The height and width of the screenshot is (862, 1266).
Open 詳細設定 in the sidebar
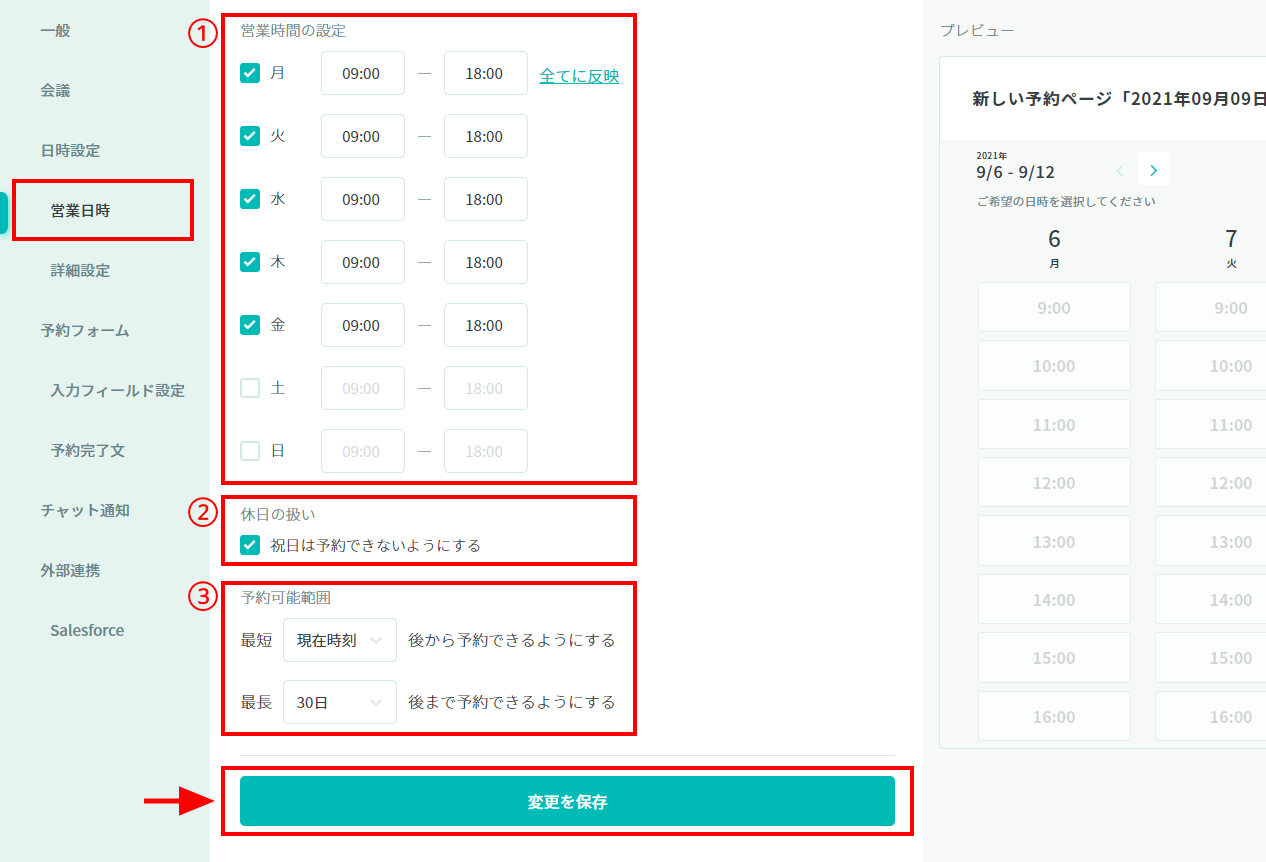[x=81, y=271]
